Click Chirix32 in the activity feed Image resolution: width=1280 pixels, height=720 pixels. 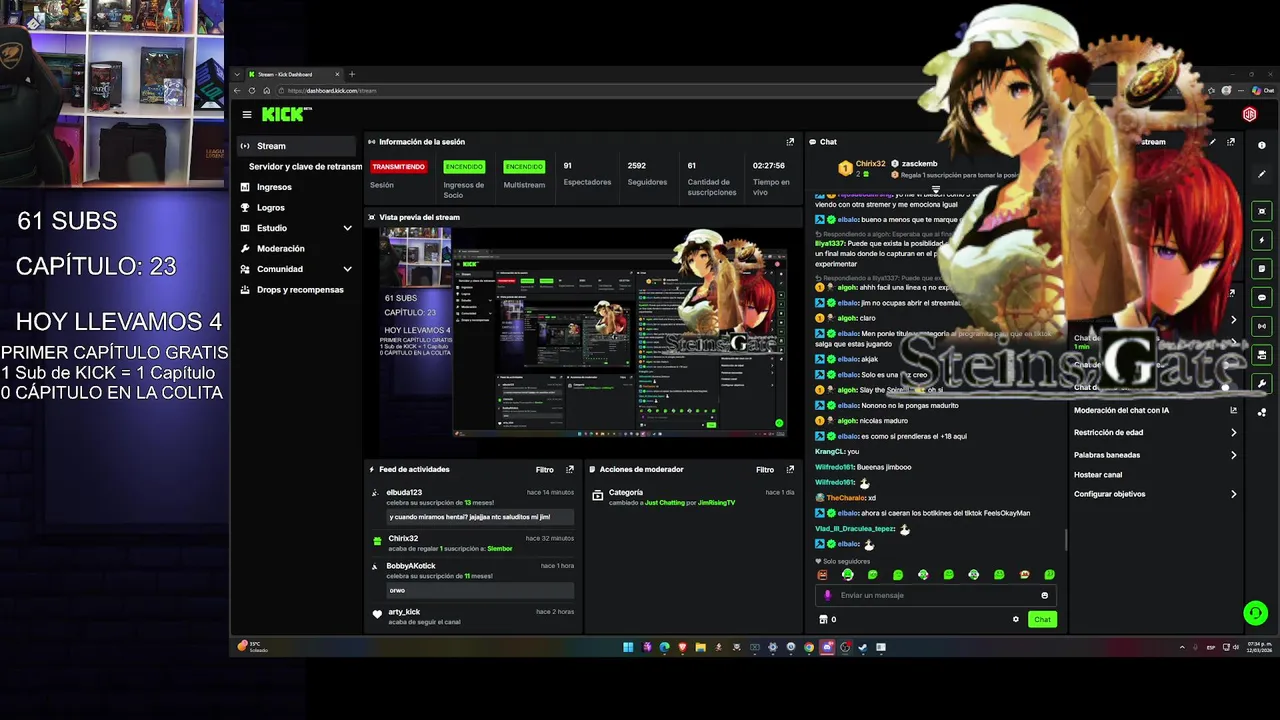(403, 538)
